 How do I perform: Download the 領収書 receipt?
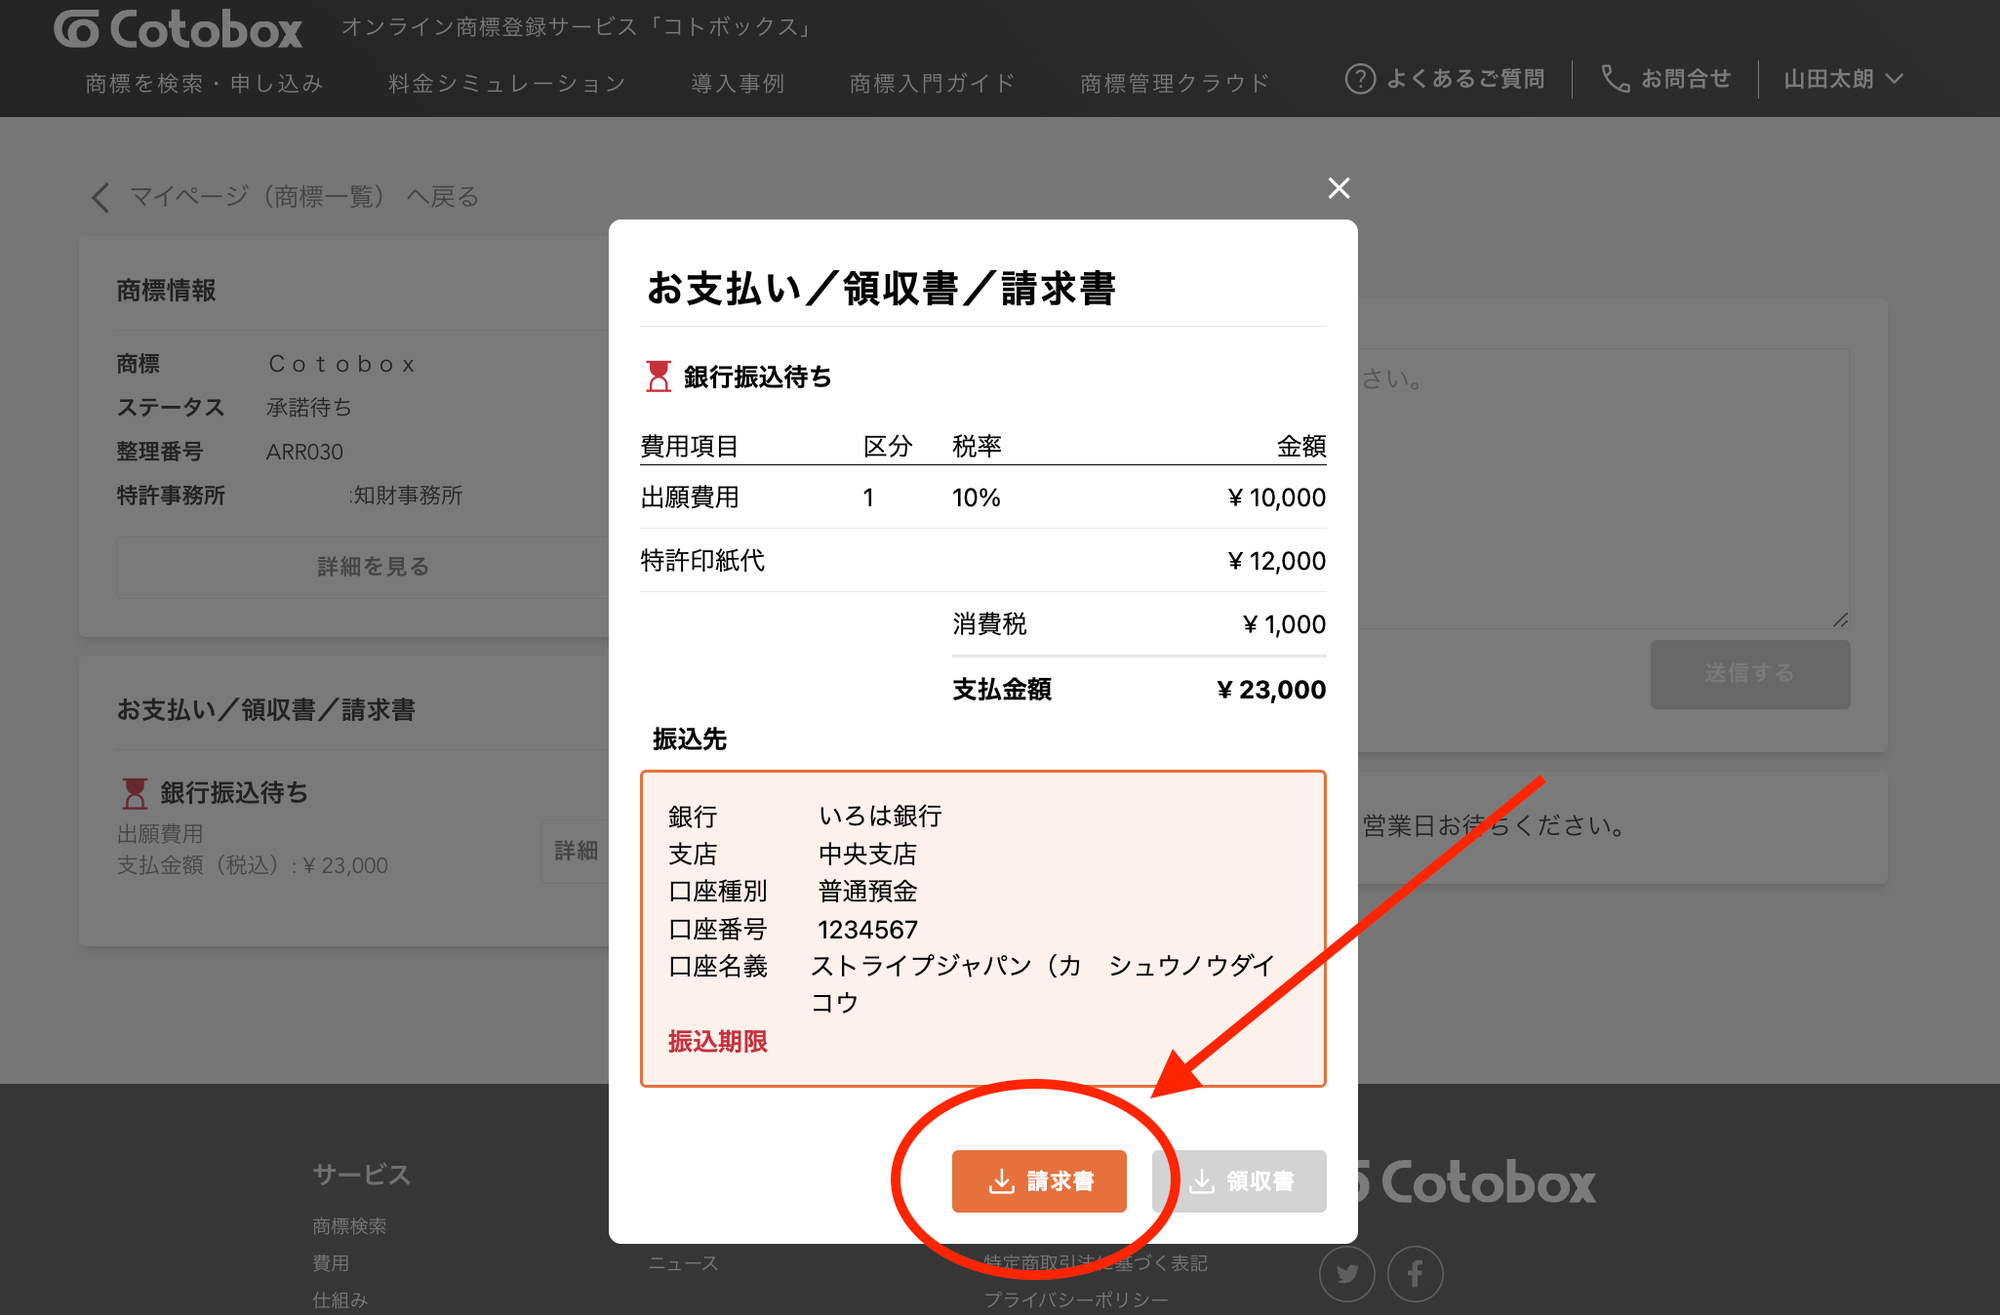coord(1238,1181)
